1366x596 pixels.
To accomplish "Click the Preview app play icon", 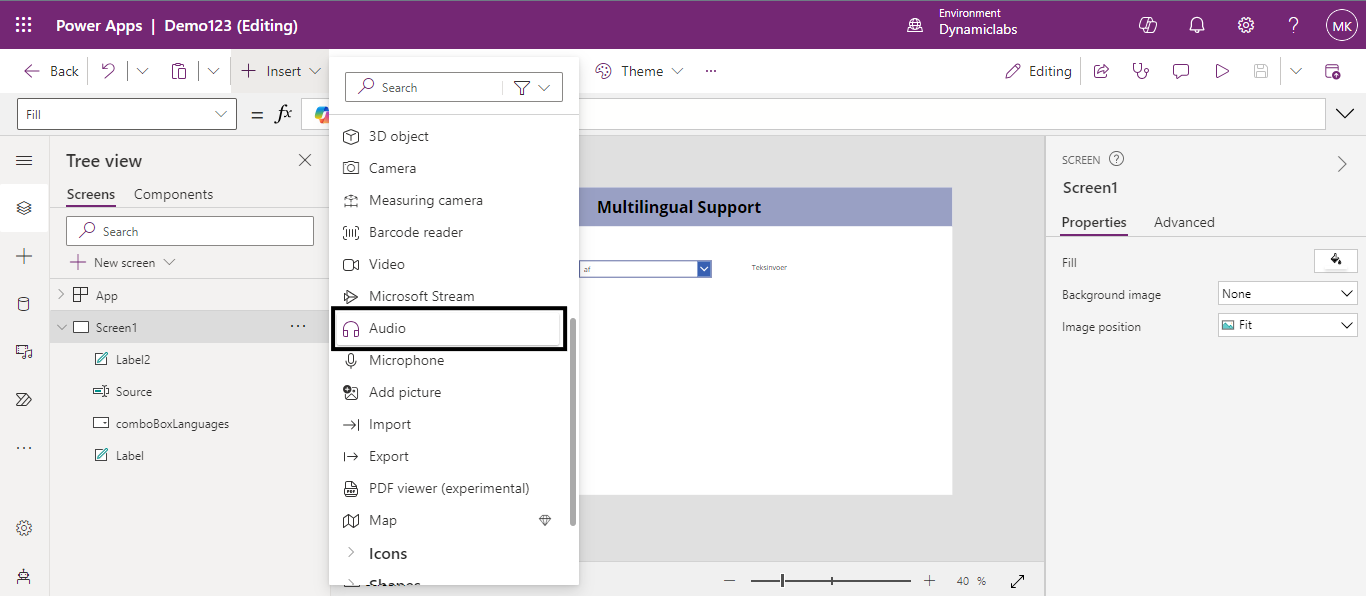I will coord(1221,71).
